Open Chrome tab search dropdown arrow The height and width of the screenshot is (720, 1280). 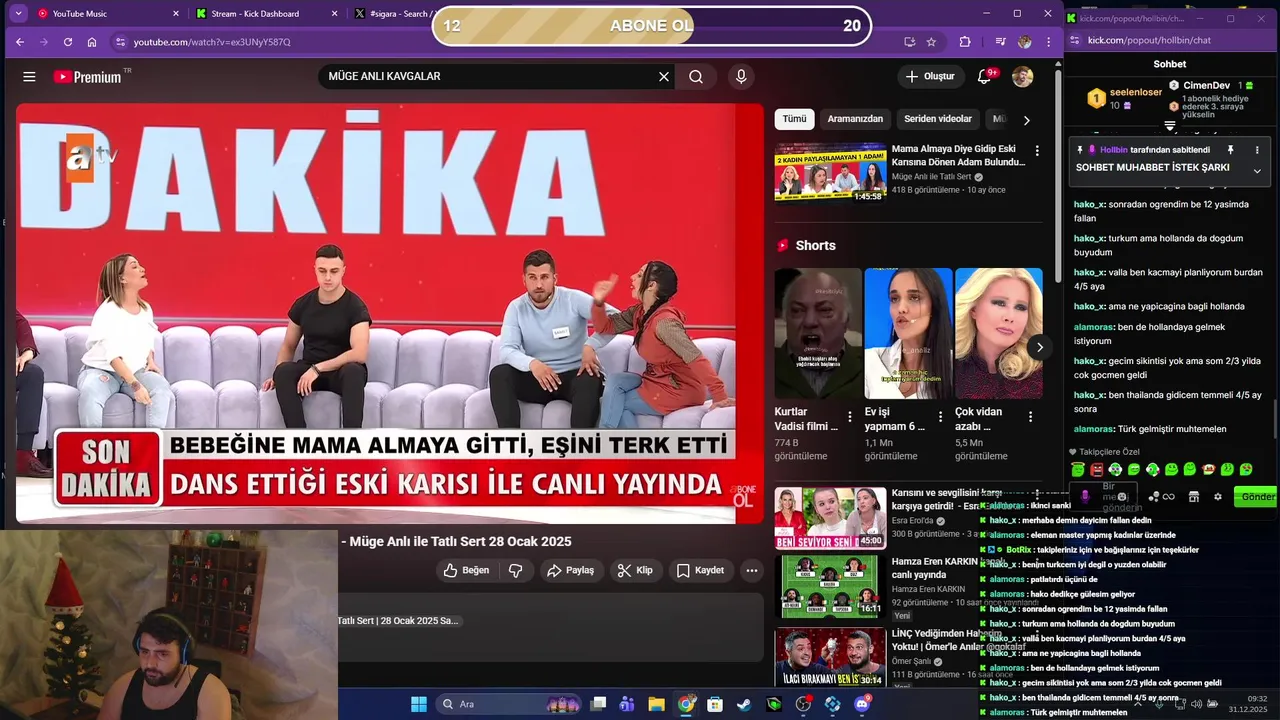(x=17, y=14)
